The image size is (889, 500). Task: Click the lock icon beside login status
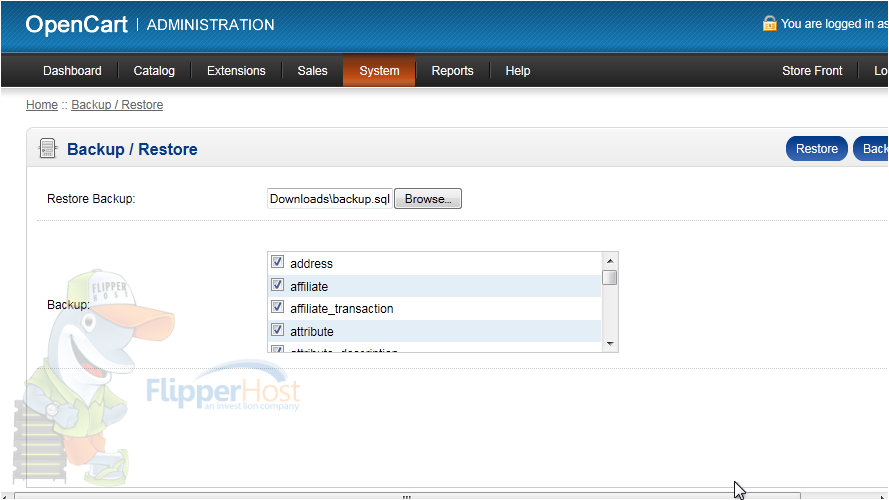pos(769,24)
